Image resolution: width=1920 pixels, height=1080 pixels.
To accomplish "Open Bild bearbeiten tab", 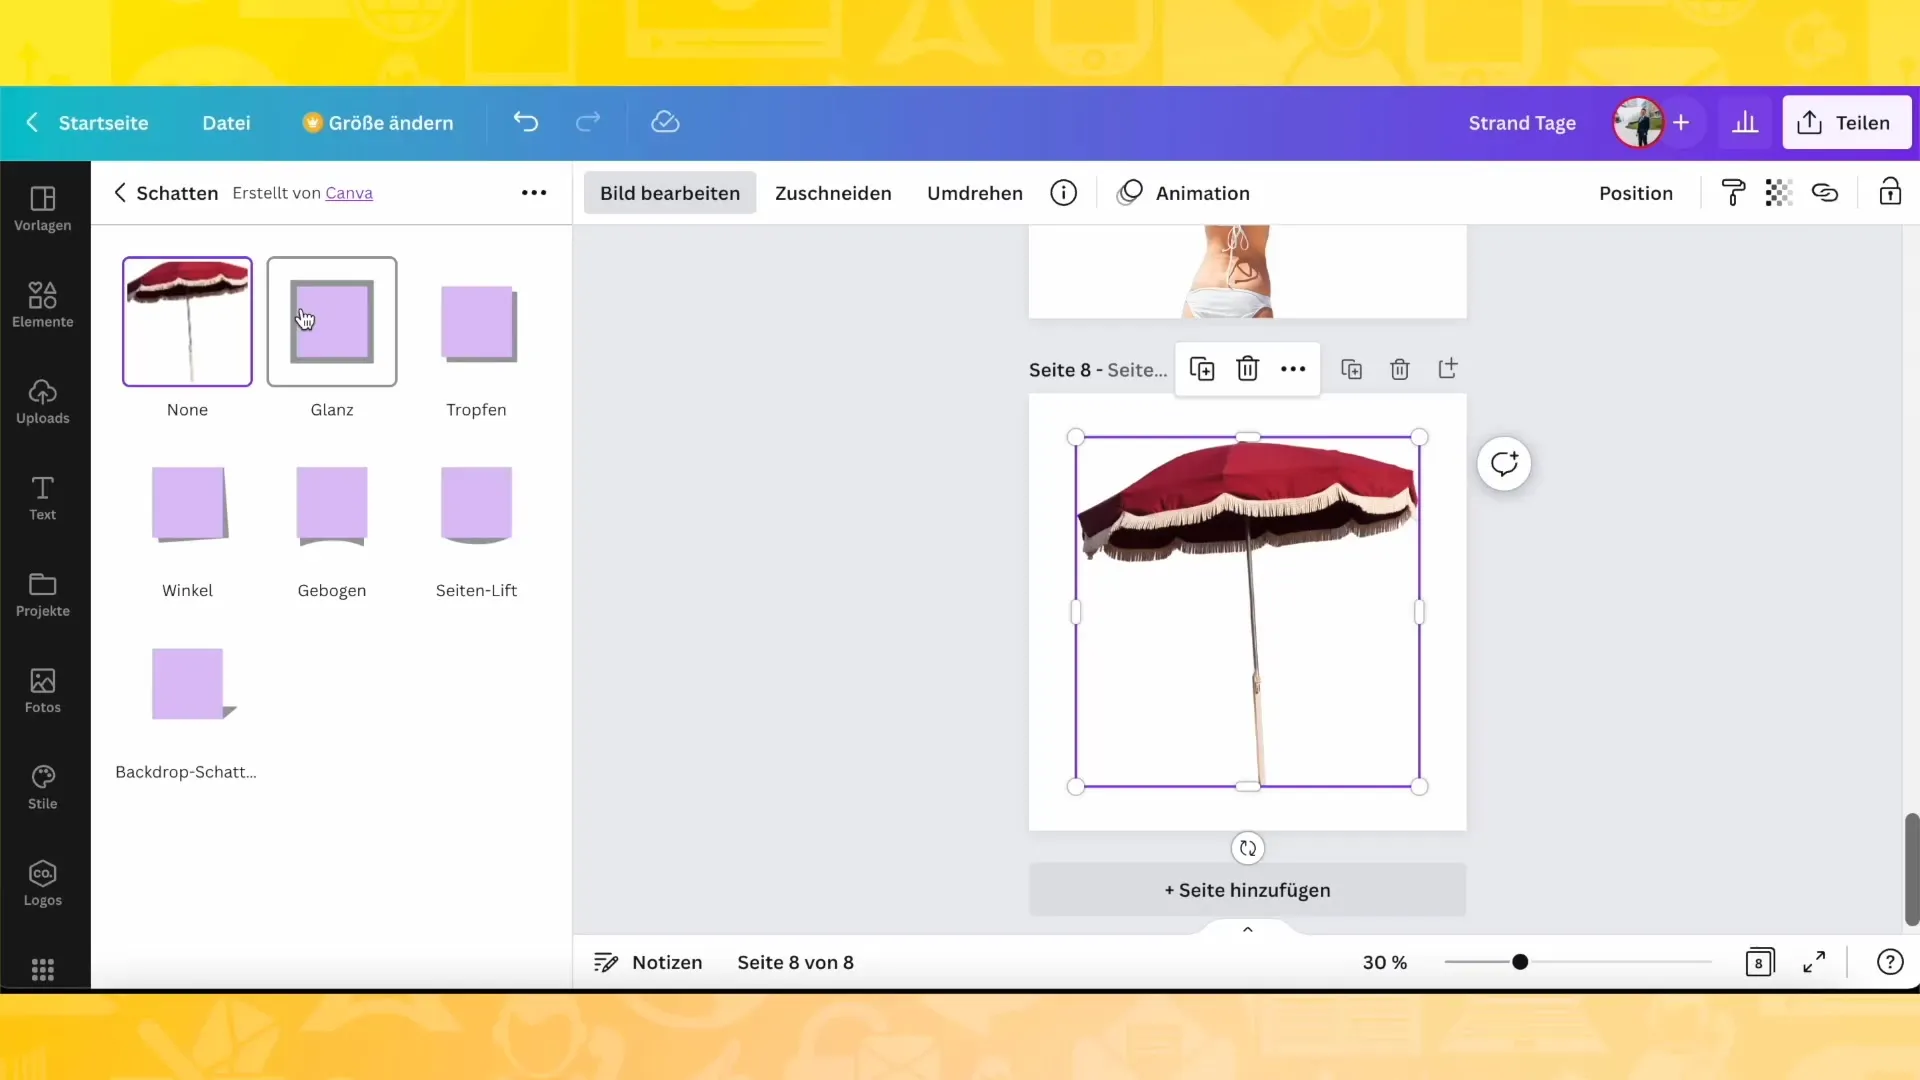I will [670, 193].
